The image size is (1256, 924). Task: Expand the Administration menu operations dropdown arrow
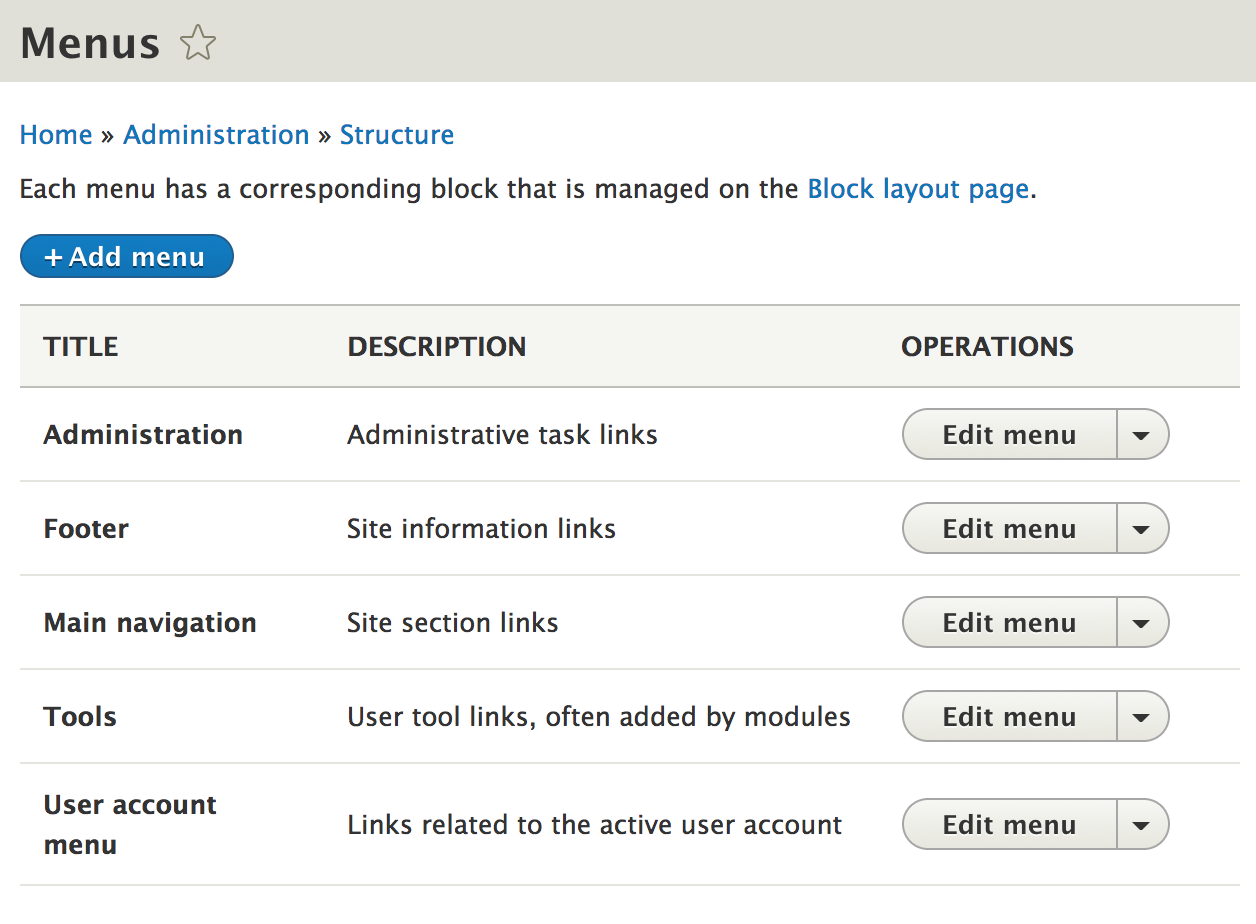point(1142,435)
